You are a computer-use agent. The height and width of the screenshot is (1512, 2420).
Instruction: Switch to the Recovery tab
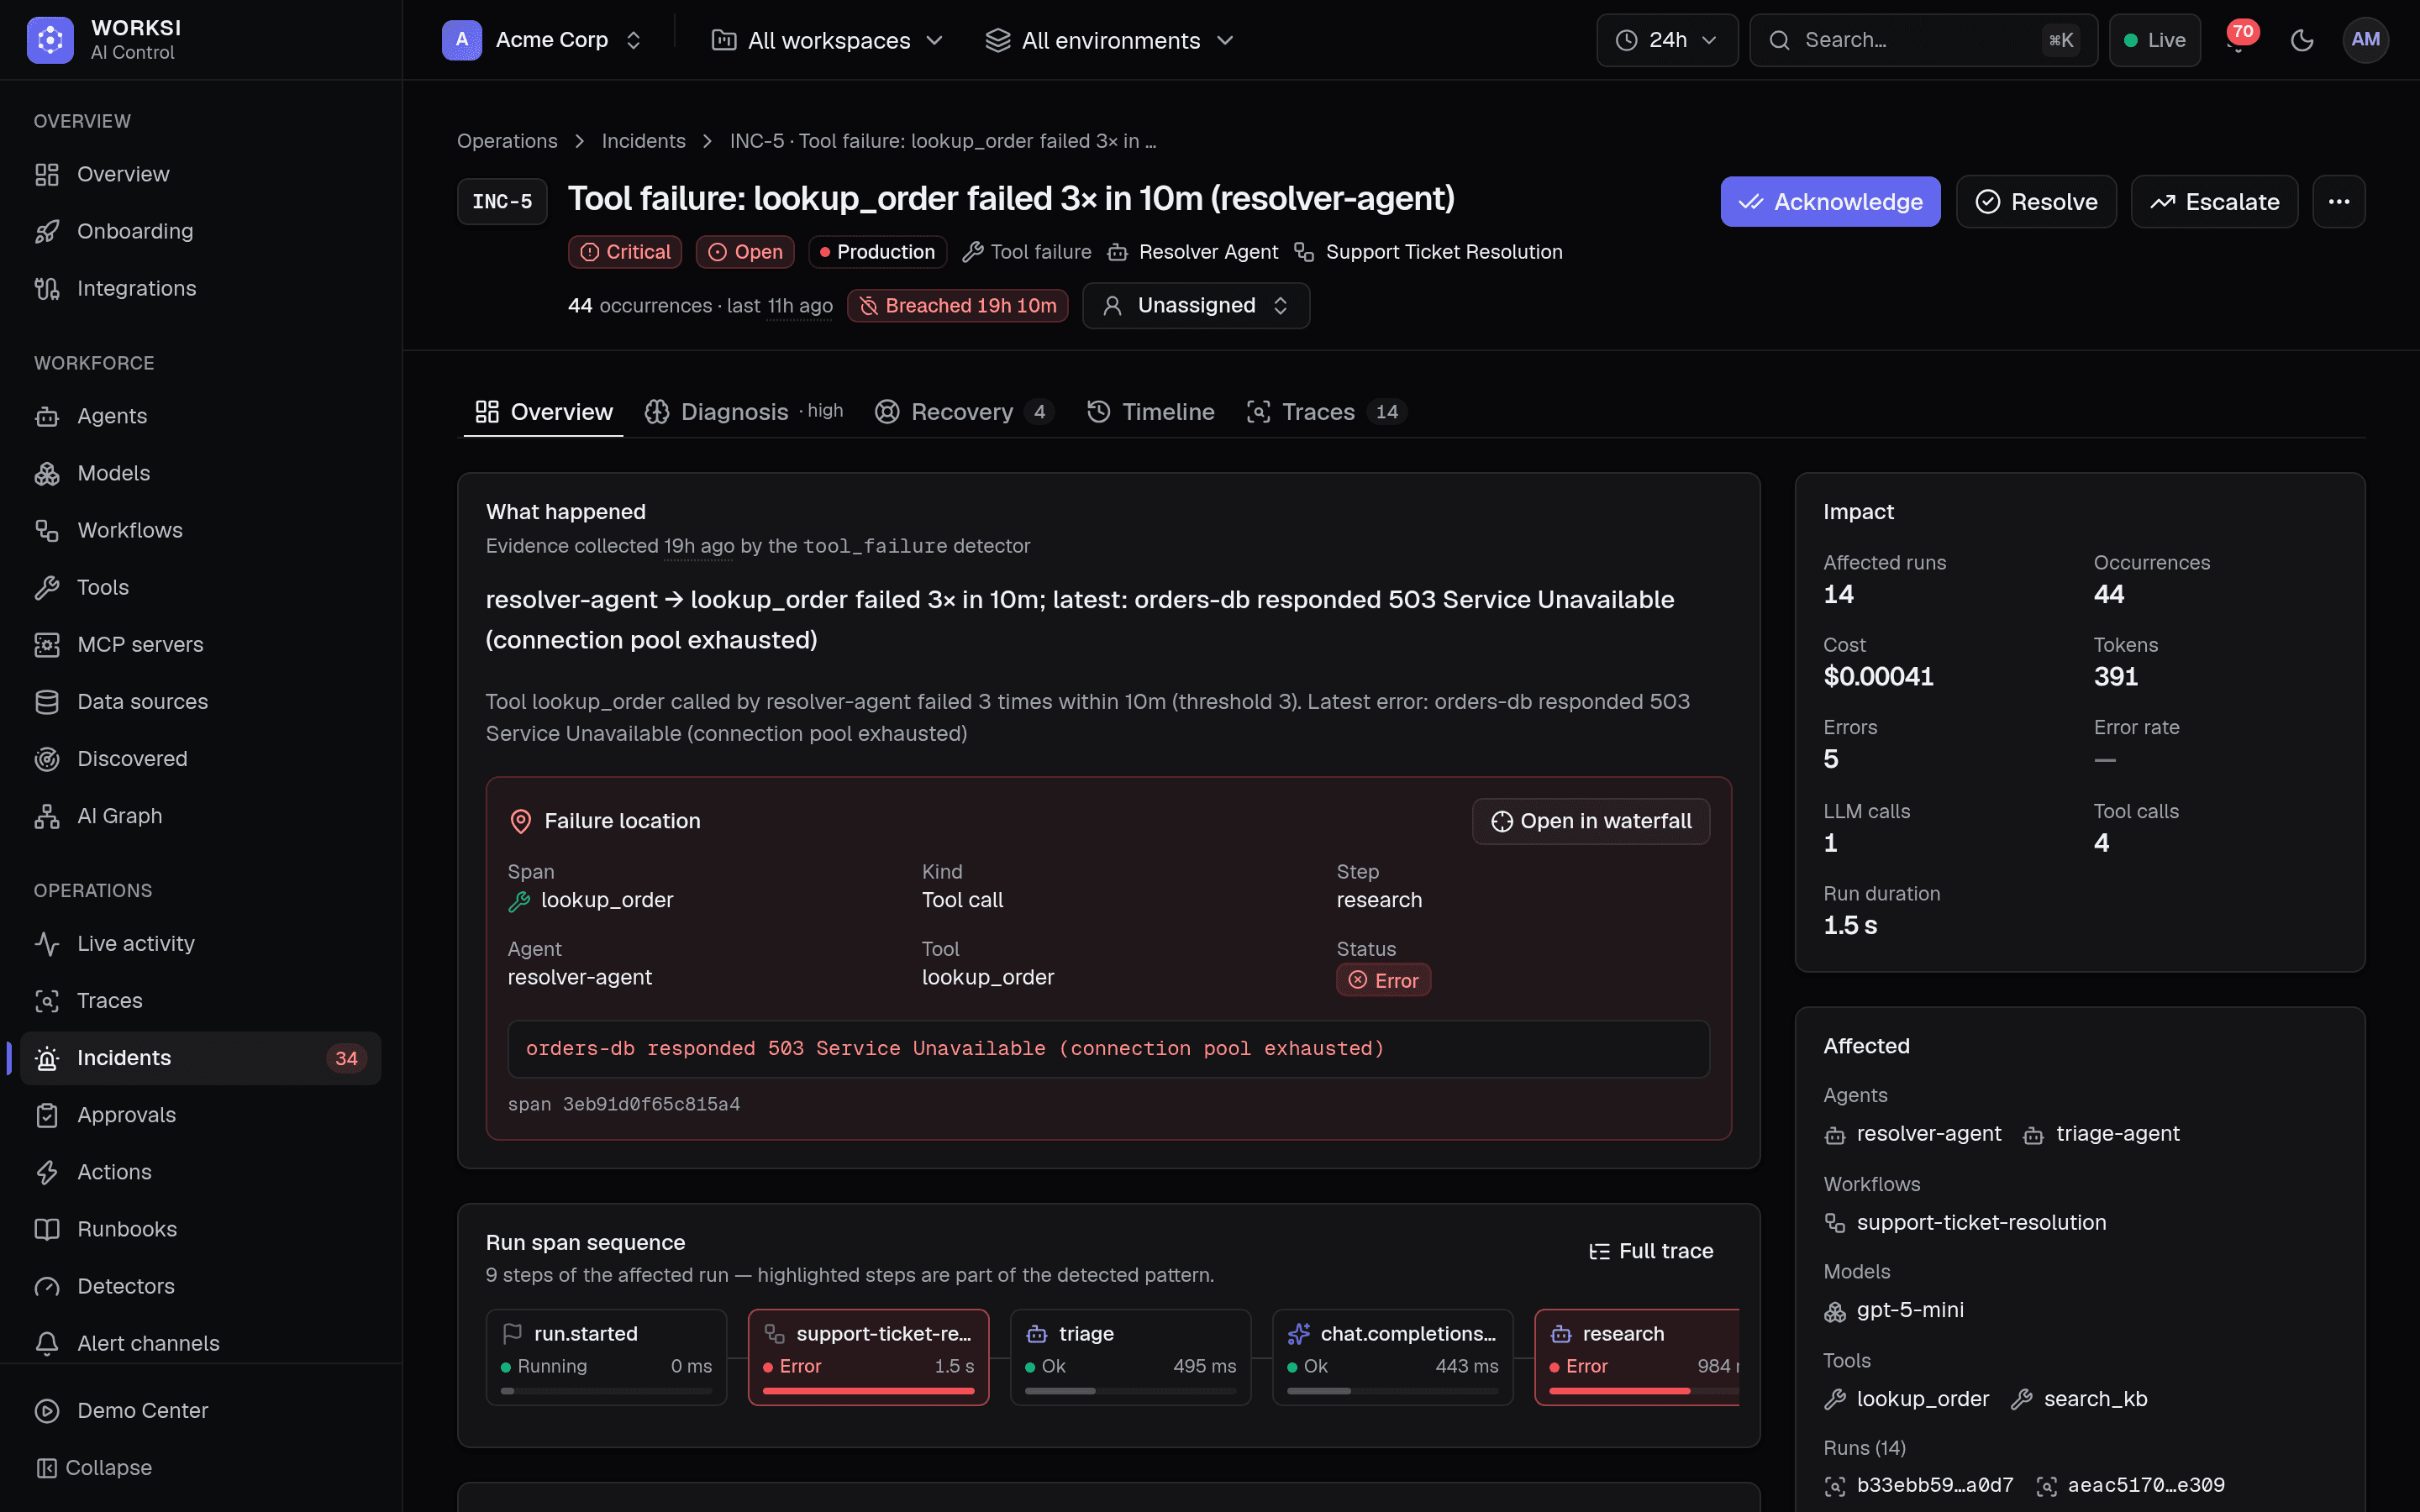(x=963, y=412)
